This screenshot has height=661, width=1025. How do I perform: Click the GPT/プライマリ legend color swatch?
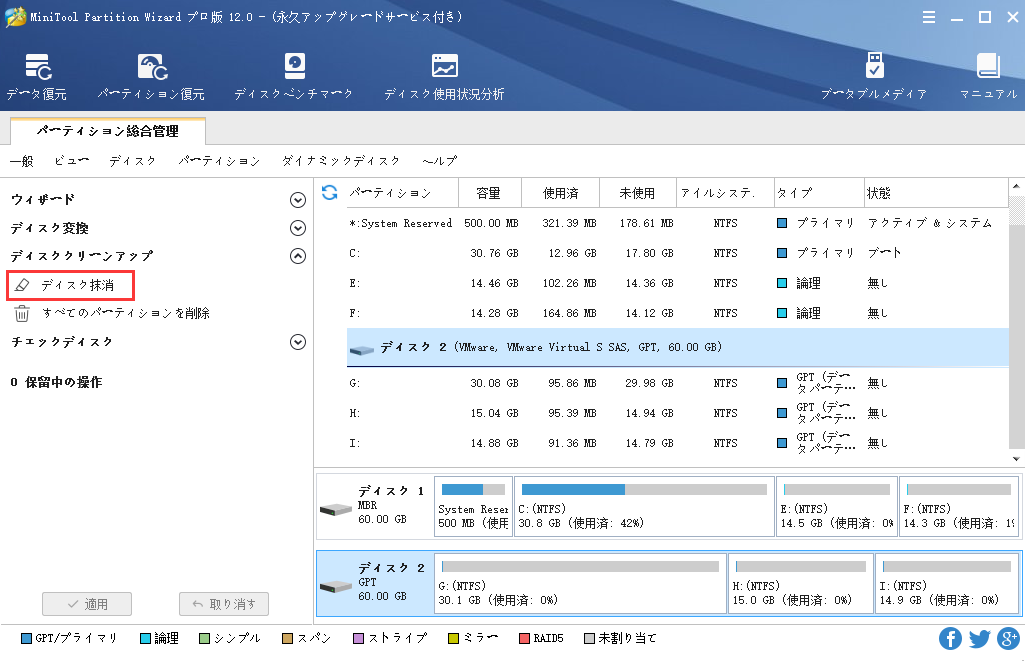[27, 639]
